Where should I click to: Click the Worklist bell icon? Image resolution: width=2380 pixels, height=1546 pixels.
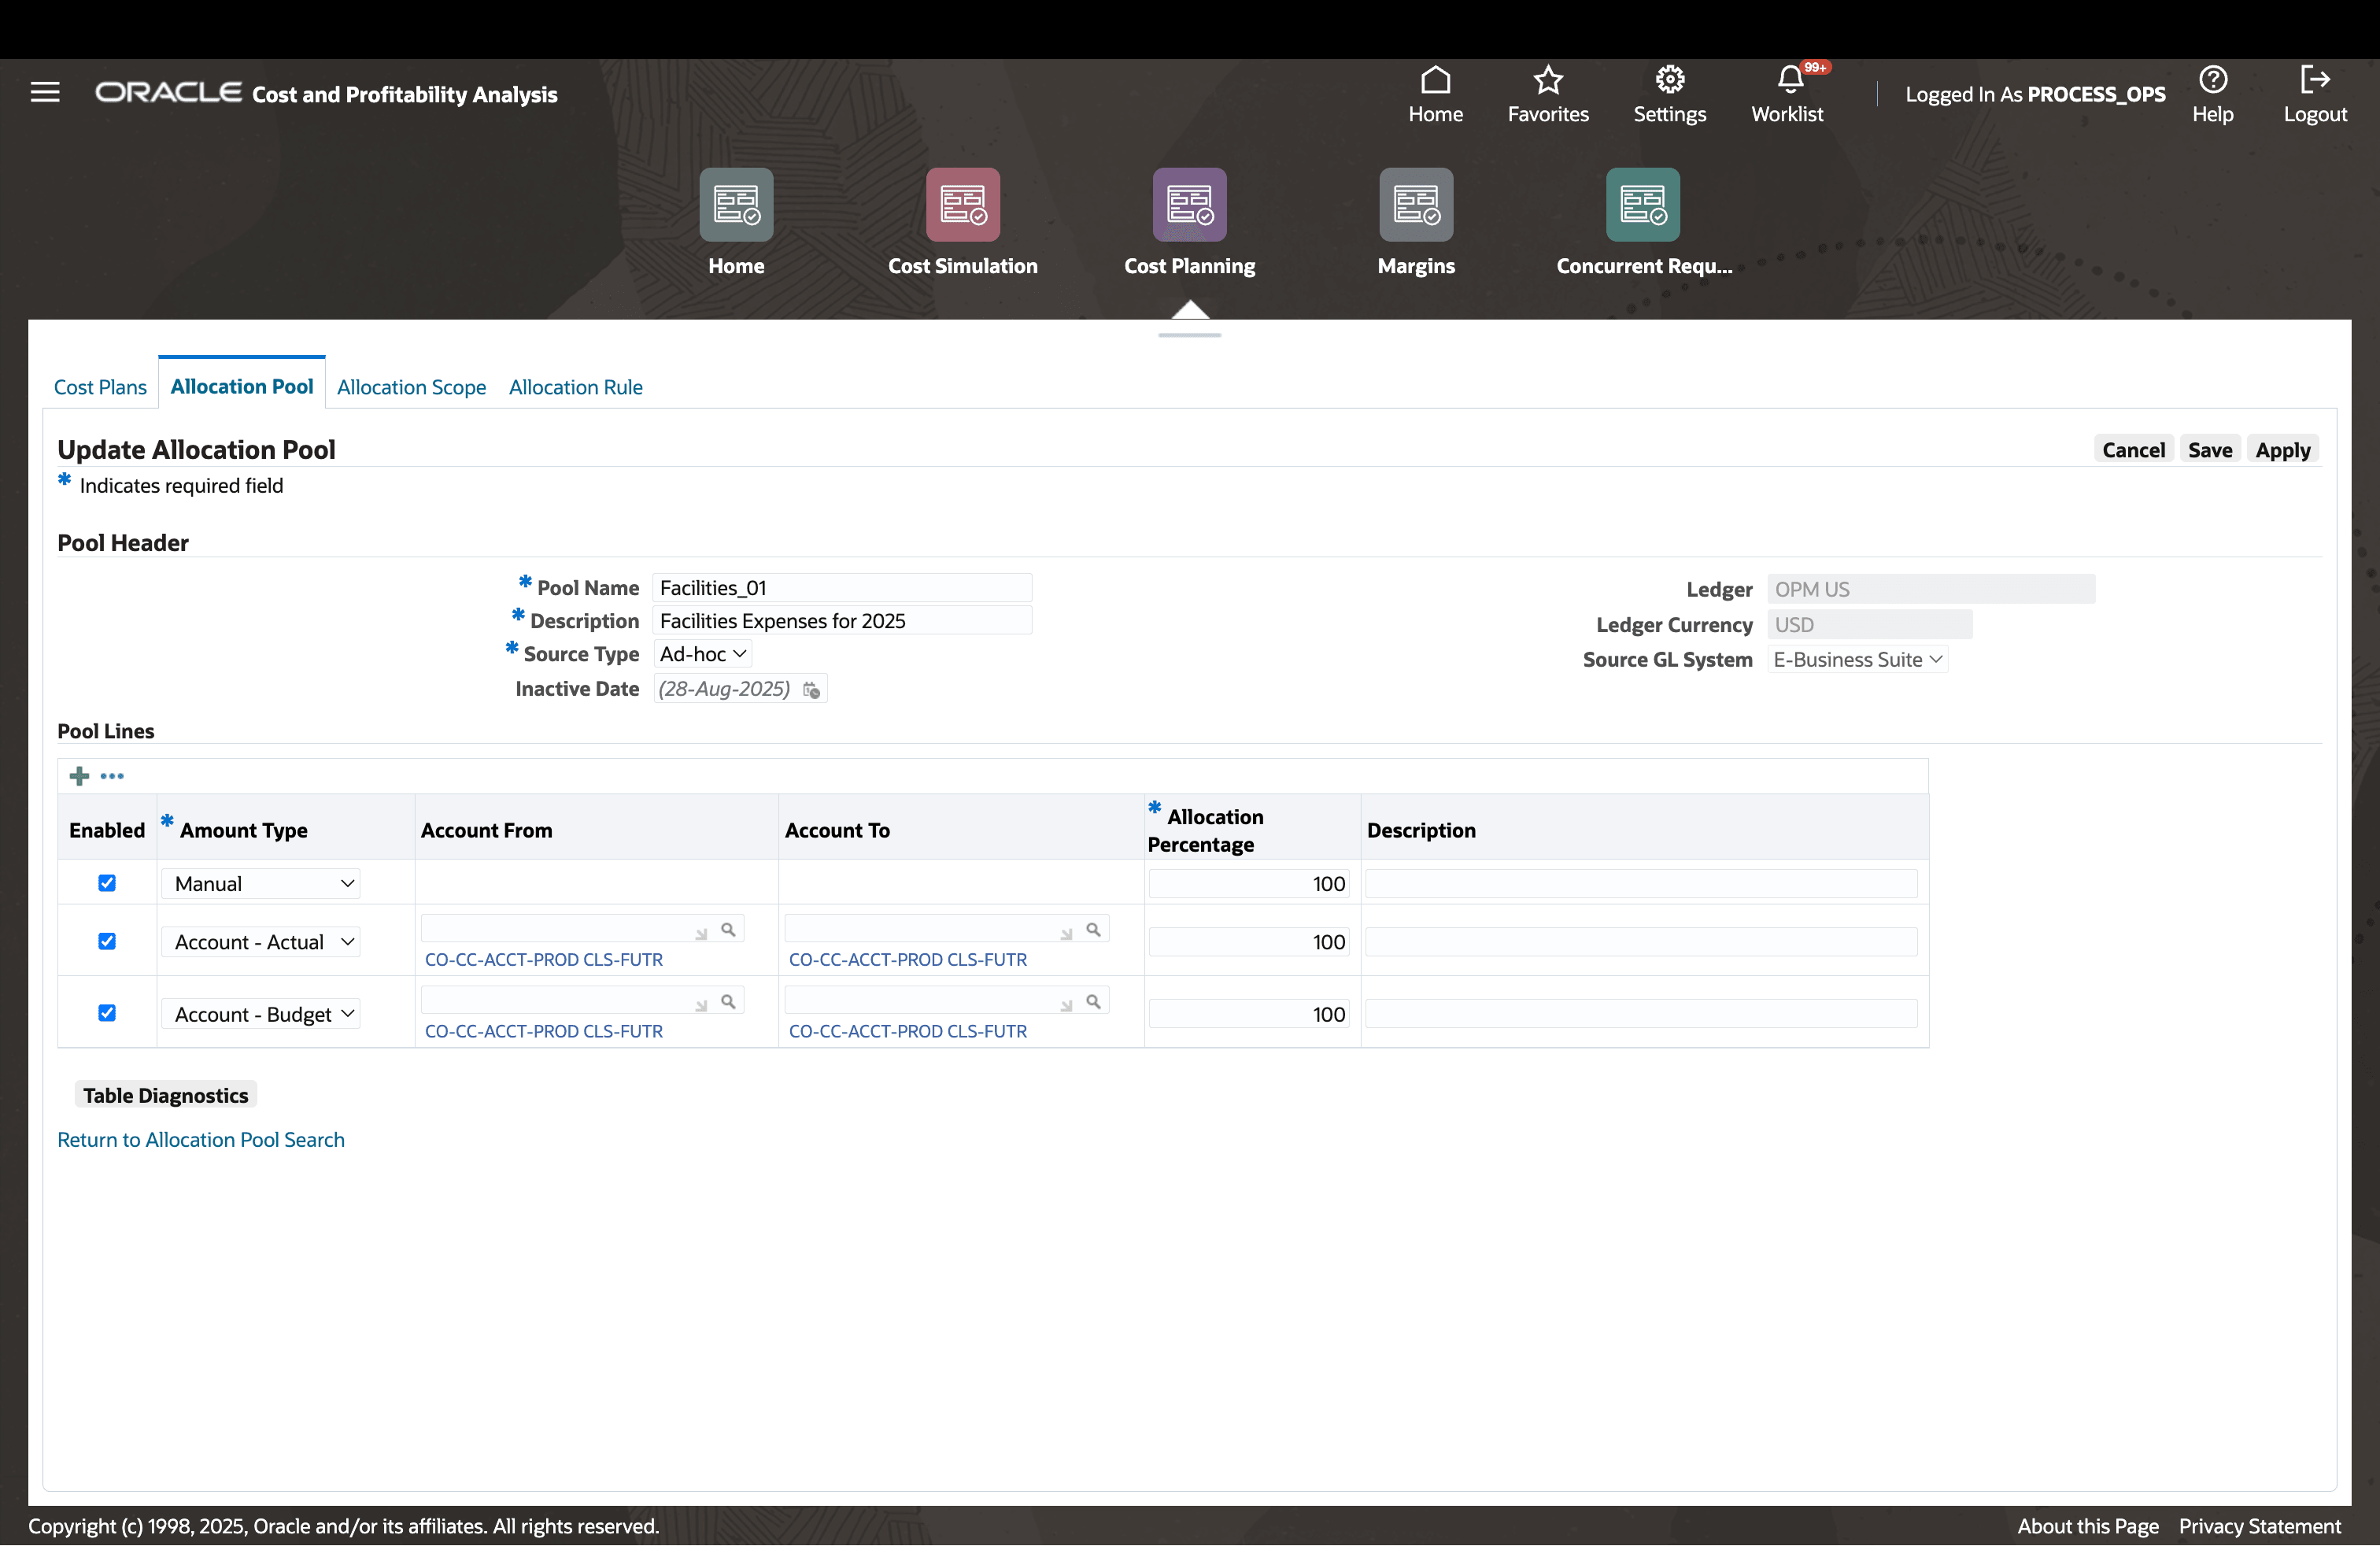coord(1788,80)
